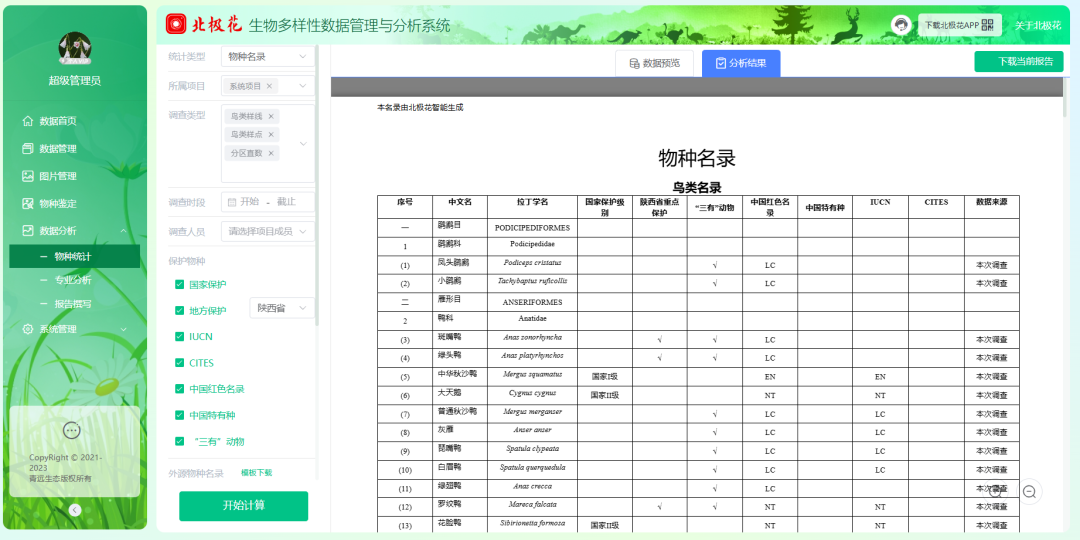
Task: Click the clipboard icon on 分析结果 tab
Action: tap(721, 63)
